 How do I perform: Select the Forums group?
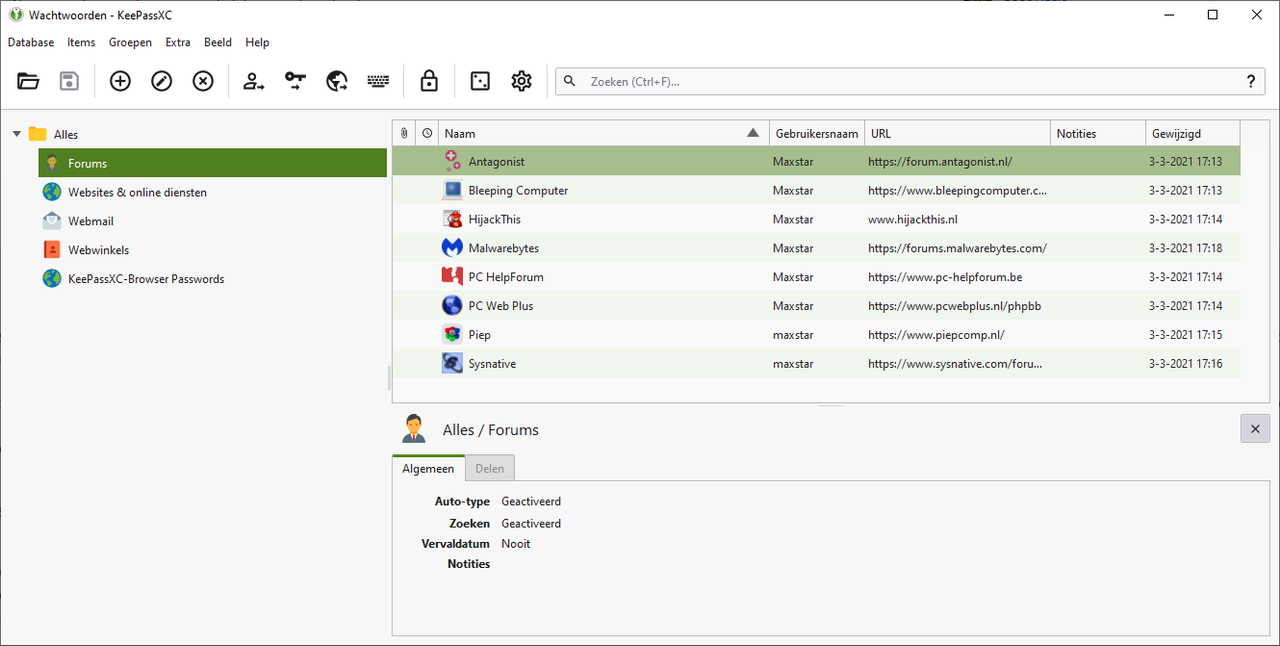[212, 163]
